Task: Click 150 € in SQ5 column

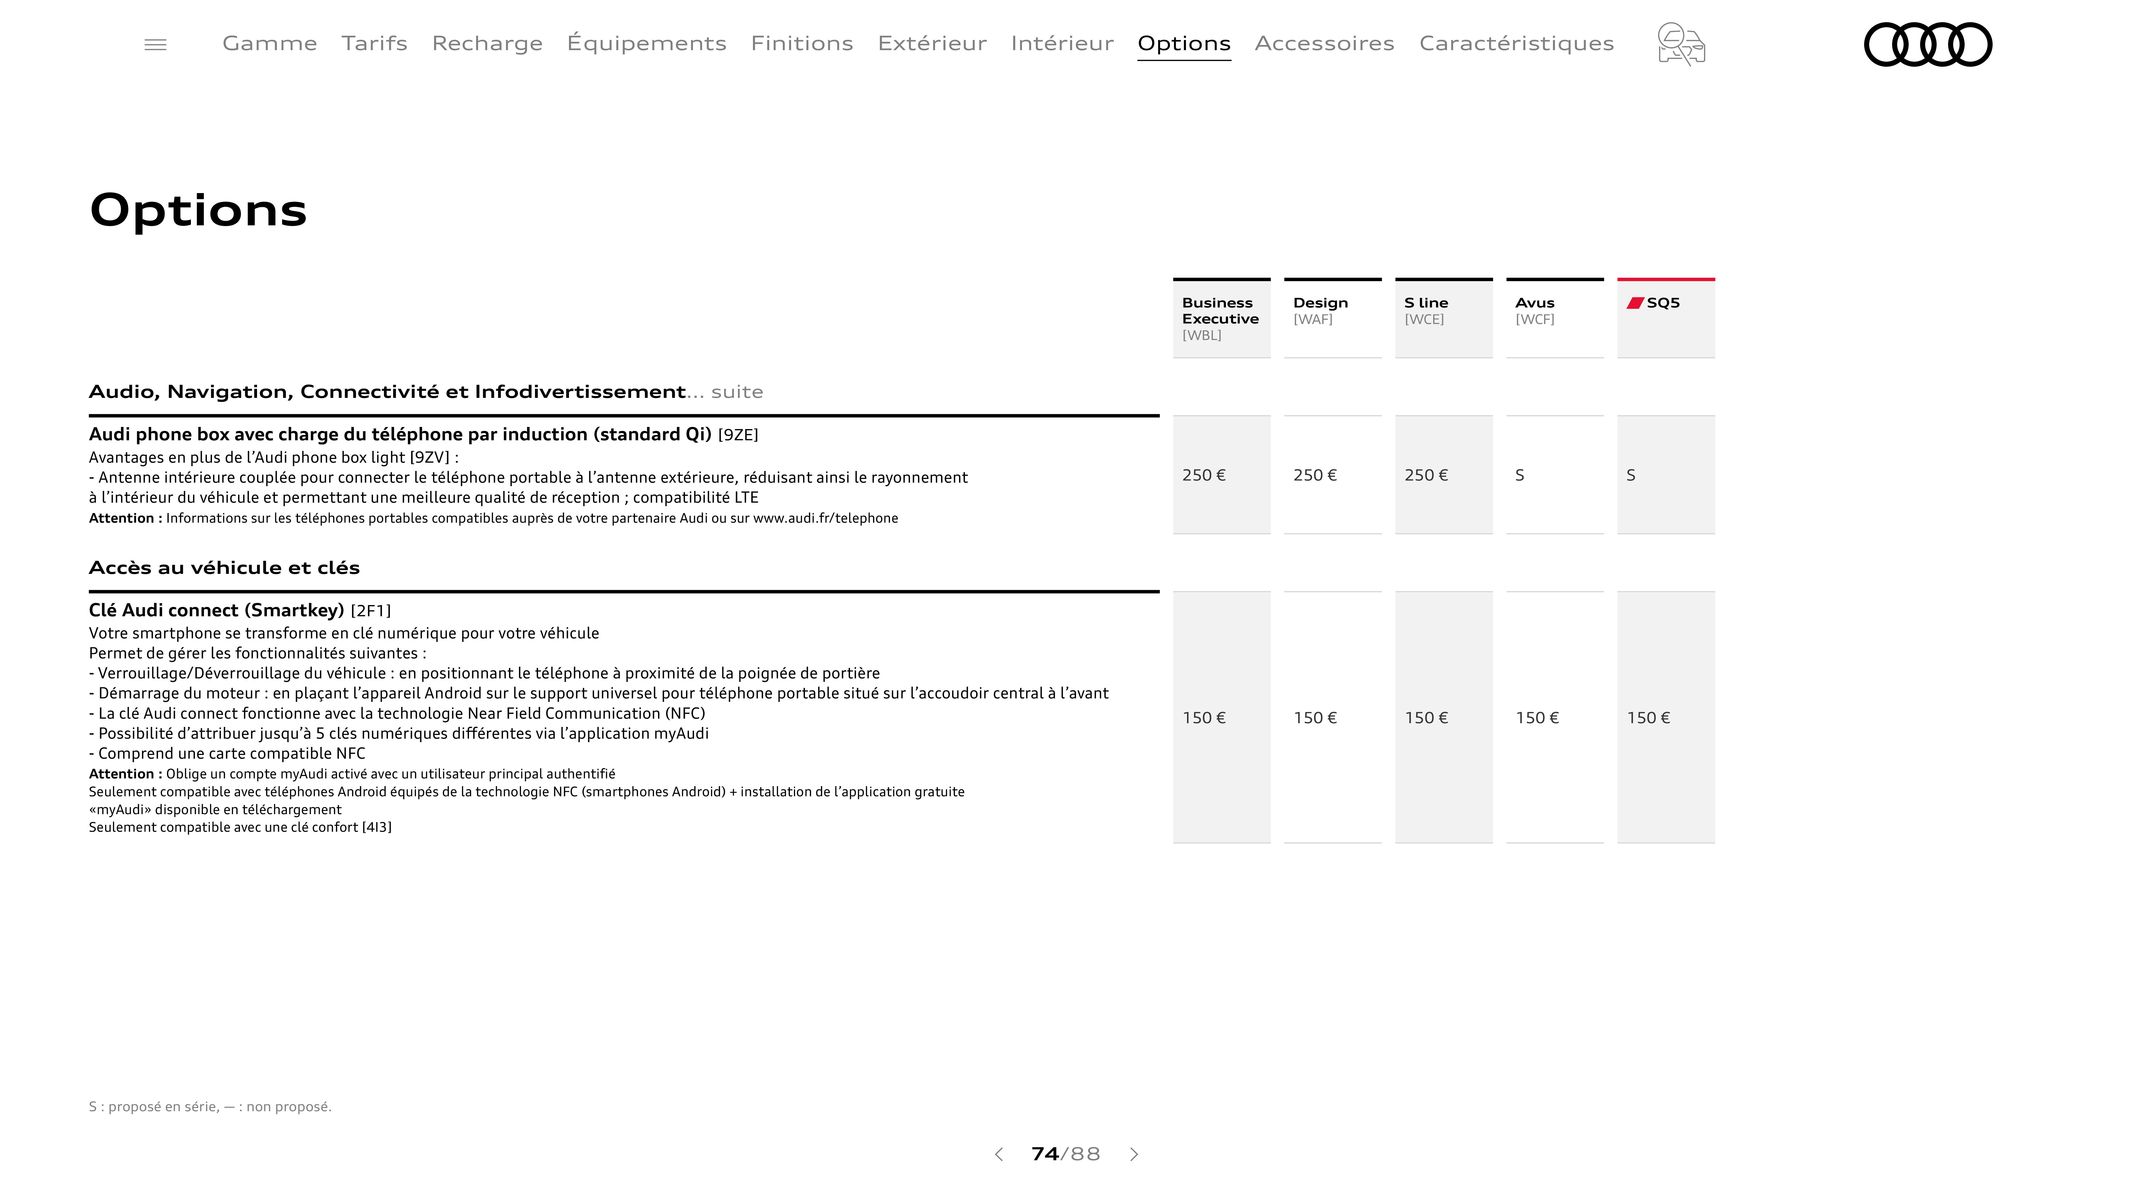Action: pos(1647,718)
